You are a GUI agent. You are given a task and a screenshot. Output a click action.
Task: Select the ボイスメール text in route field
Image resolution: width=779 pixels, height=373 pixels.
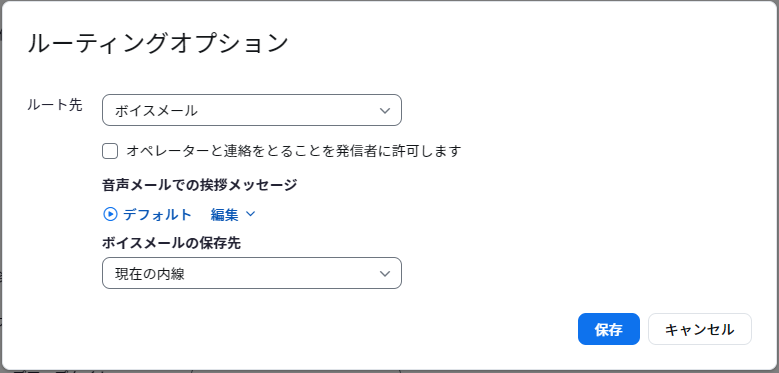pos(156,111)
